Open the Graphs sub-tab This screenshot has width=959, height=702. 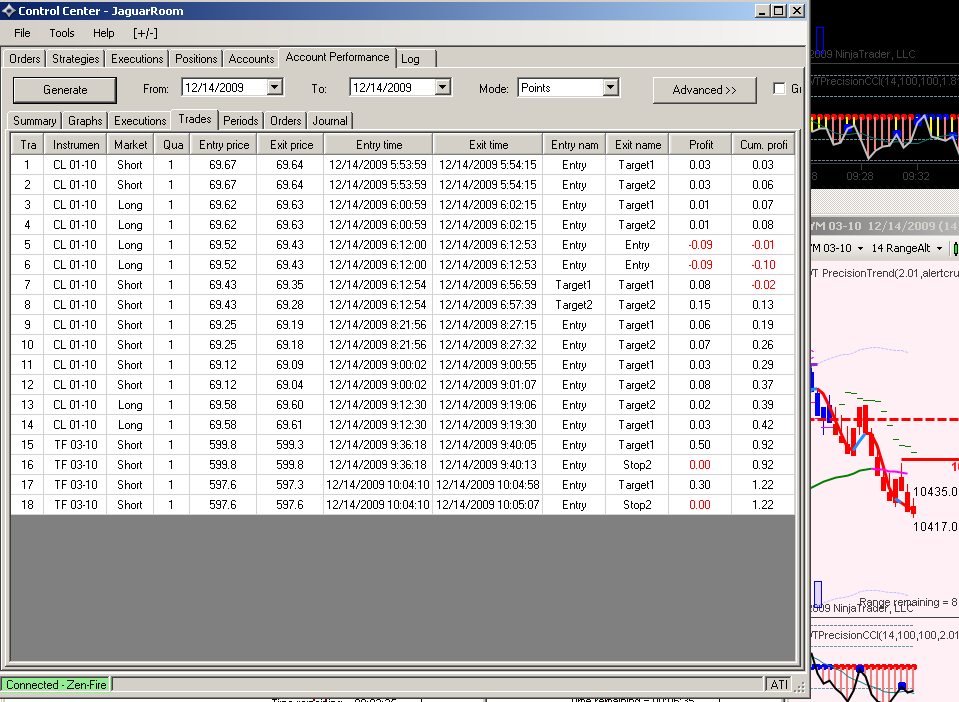point(85,120)
